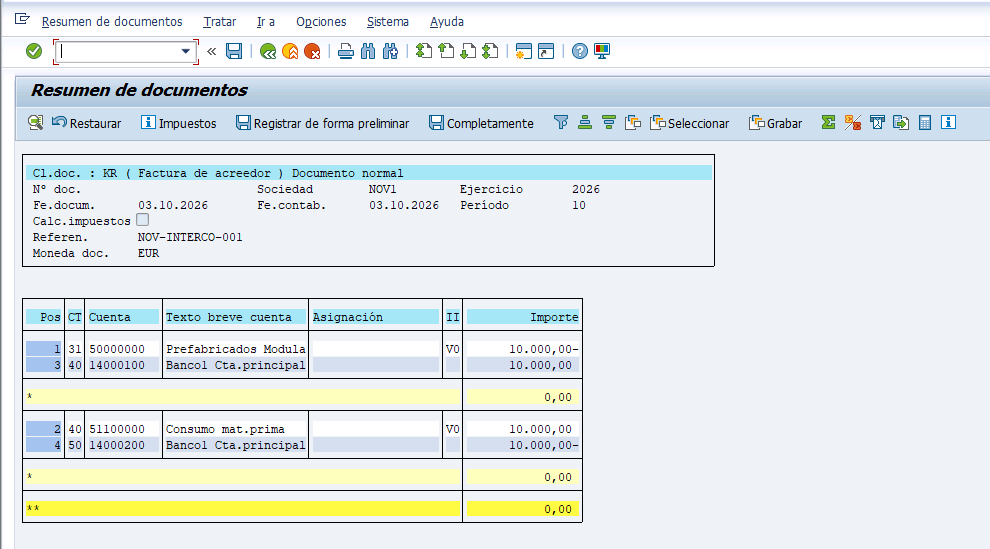Click the Impuestos button
Image resolution: width=990 pixels, height=549 pixels.
(179, 123)
